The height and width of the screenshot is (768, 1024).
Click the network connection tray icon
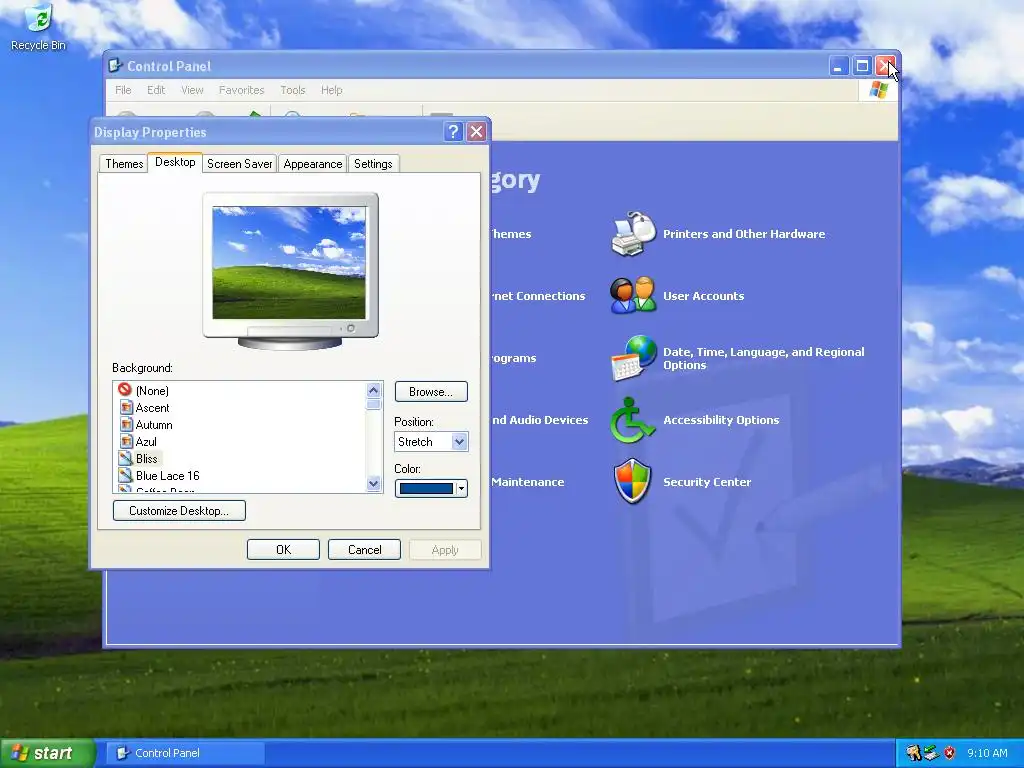[x=931, y=753]
